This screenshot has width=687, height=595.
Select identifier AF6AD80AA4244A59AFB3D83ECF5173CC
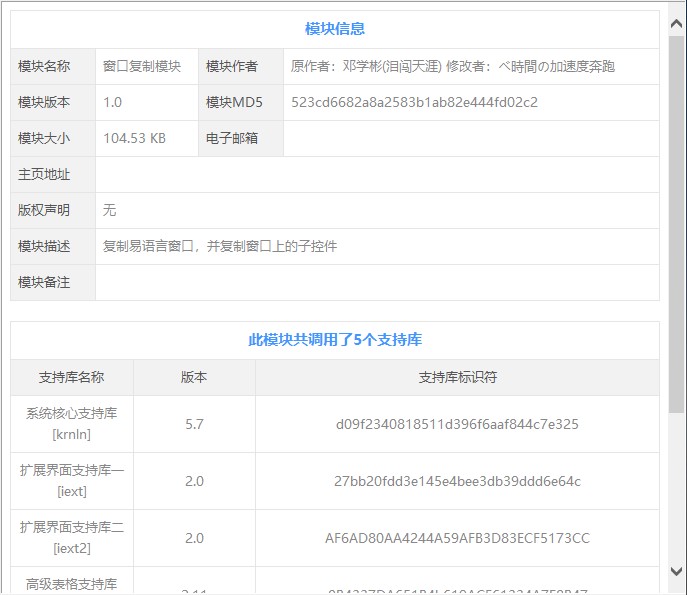457,538
